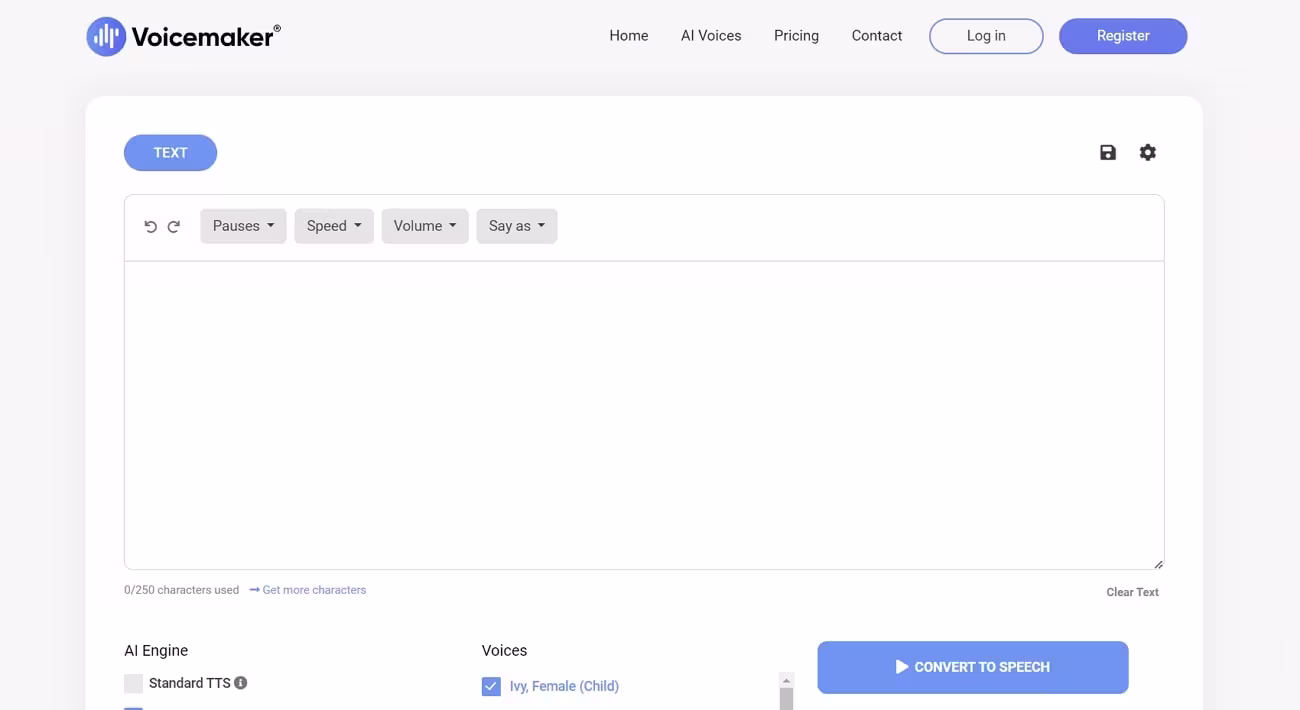This screenshot has height=710, width=1300.
Task: Toggle the Ivy, Female (Child) checkbox
Action: pos(491,686)
